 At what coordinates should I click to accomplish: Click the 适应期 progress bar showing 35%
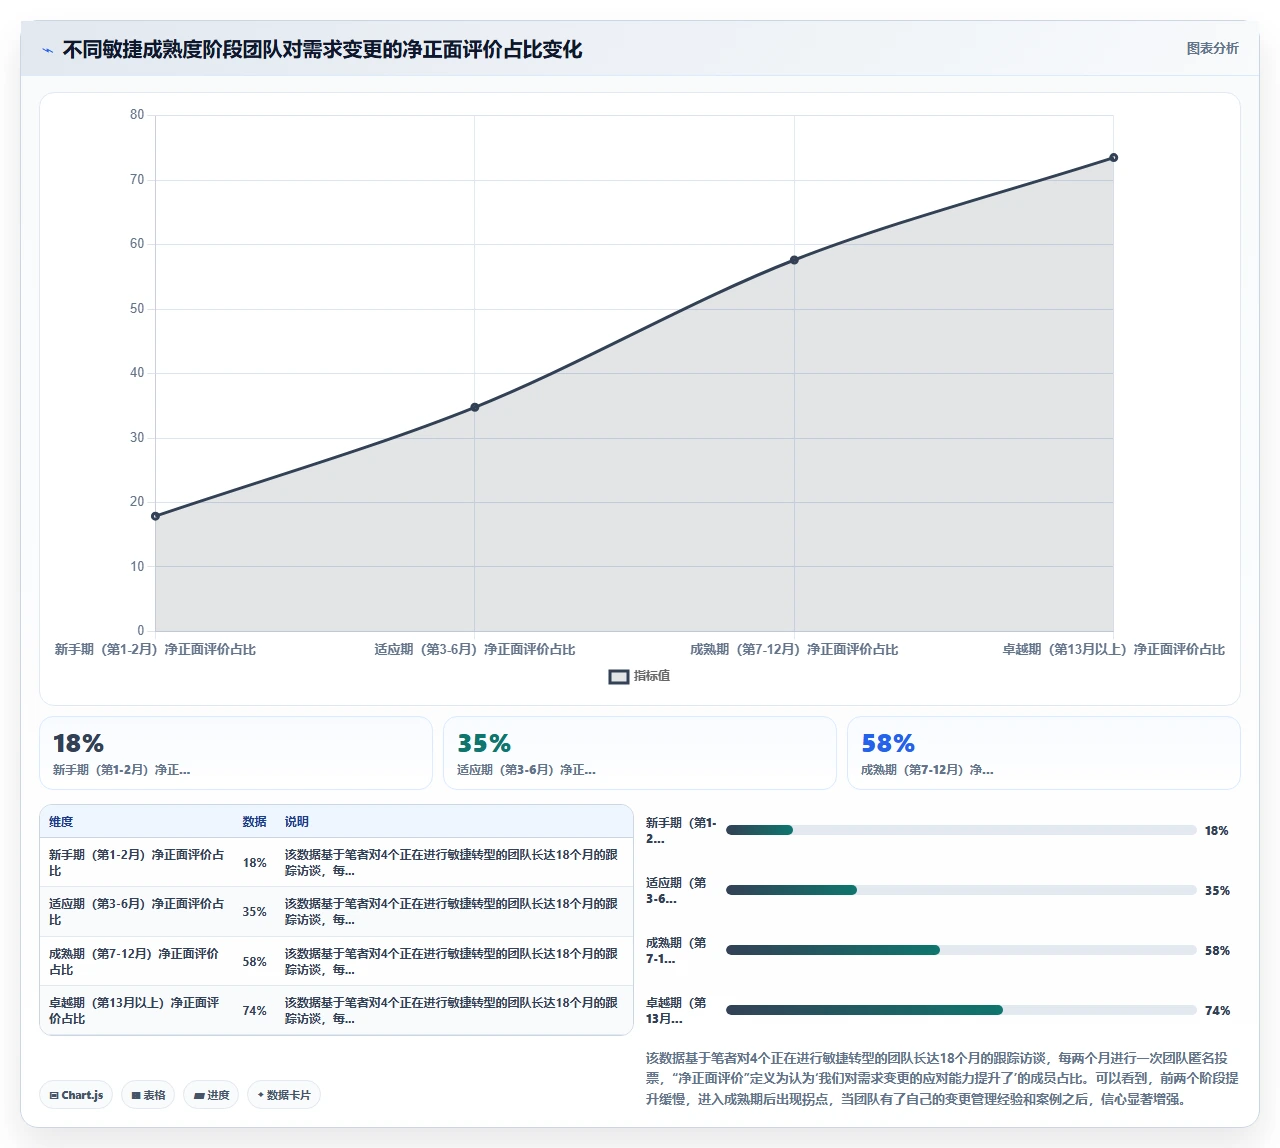[x=961, y=890]
